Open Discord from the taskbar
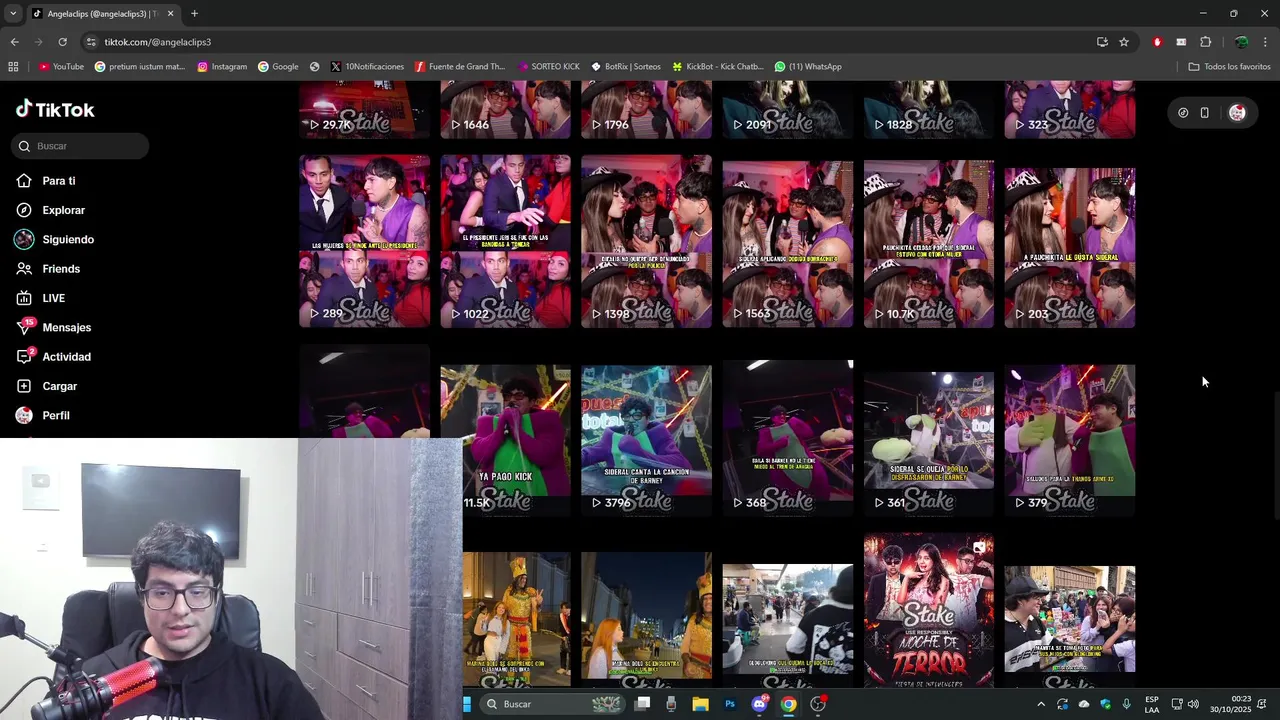 (x=760, y=704)
